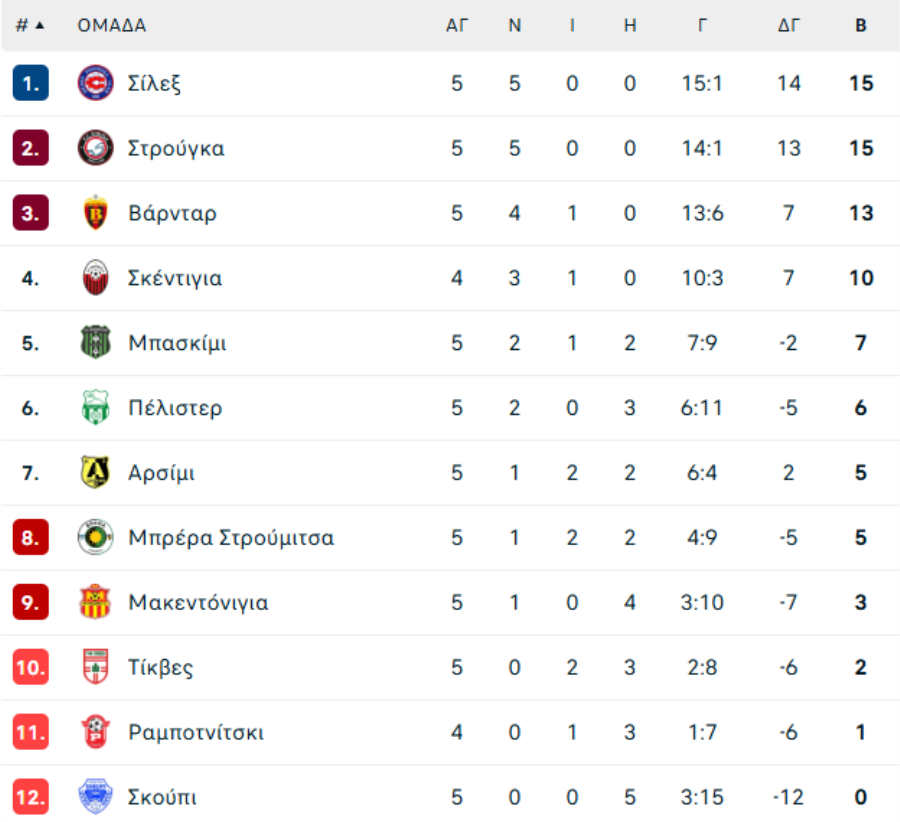Sort standings by Β points header

(x=860, y=25)
